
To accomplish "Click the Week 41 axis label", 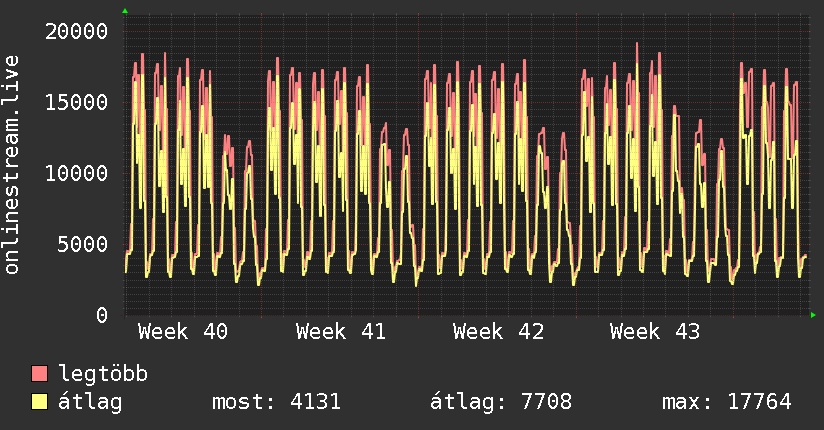I will click(x=341, y=332).
